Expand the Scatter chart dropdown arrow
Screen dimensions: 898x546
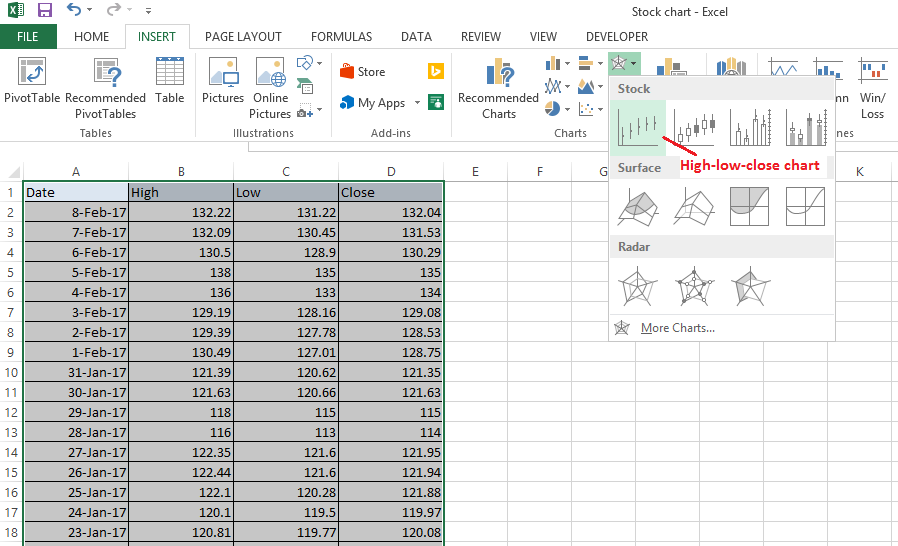click(x=600, y=109)
